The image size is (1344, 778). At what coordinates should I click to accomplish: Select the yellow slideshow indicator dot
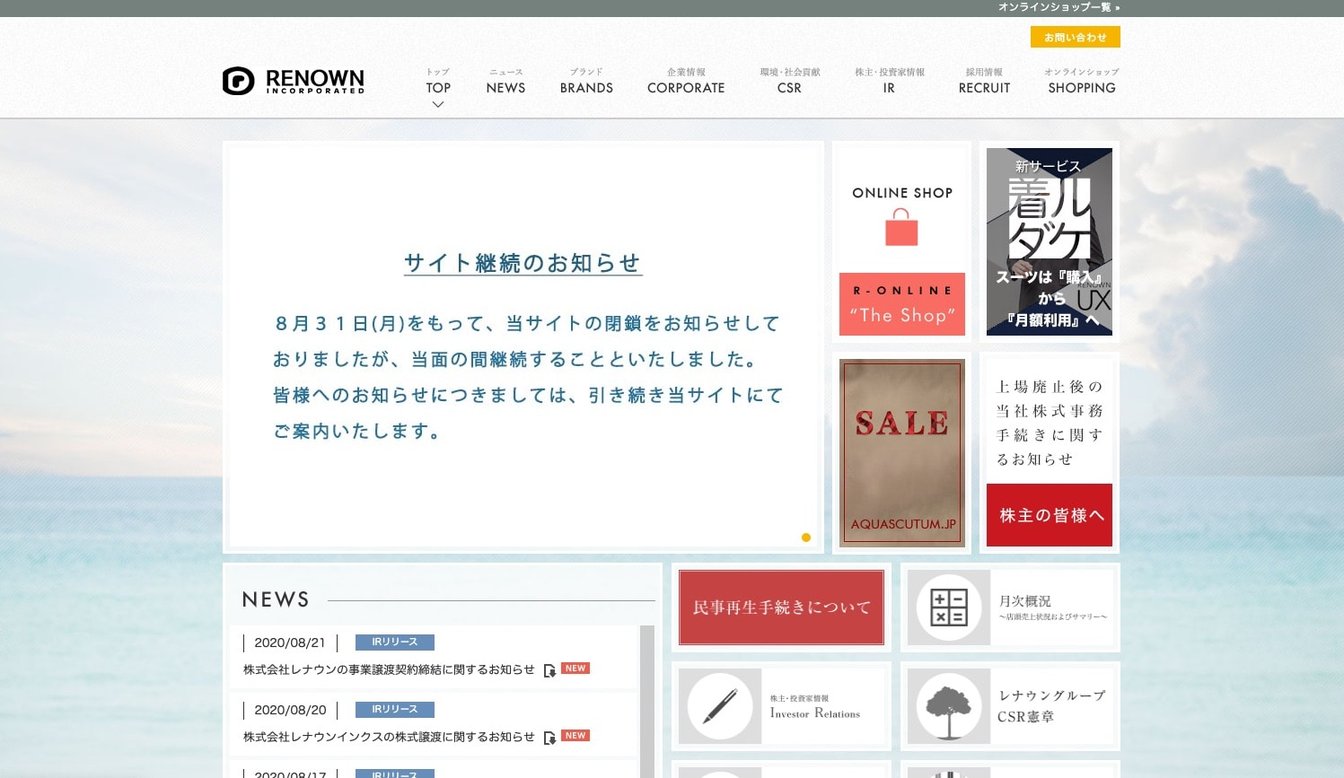click(806, 537)
